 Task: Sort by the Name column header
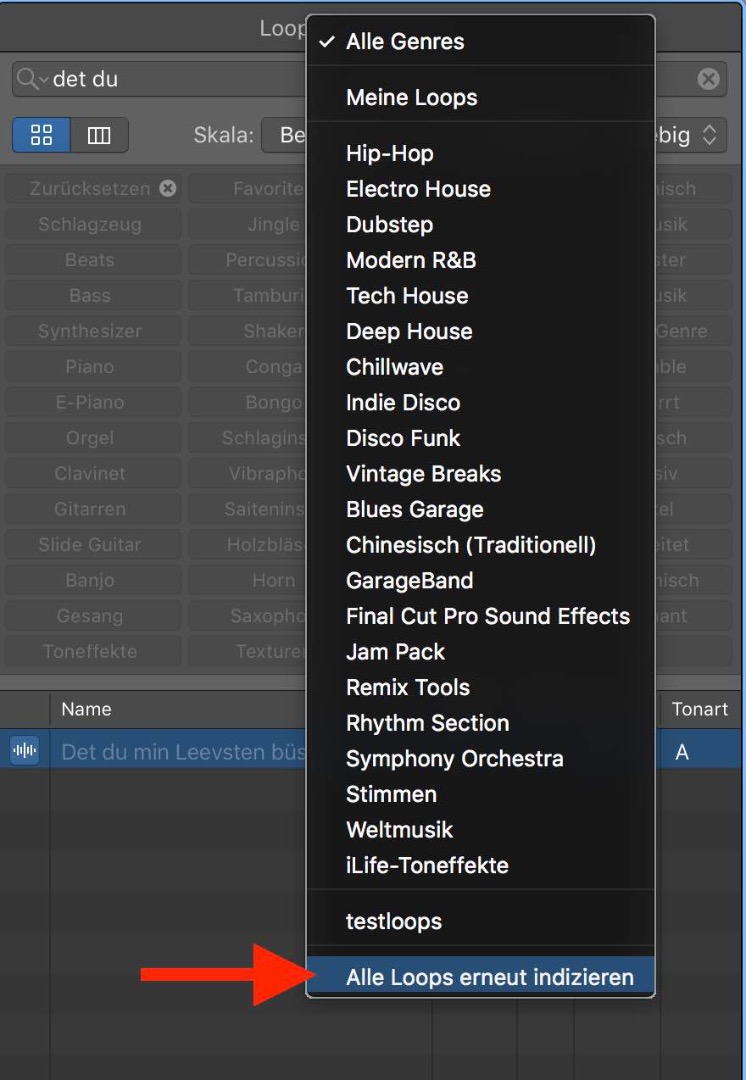pyautogui.click(x=86, y=709)
